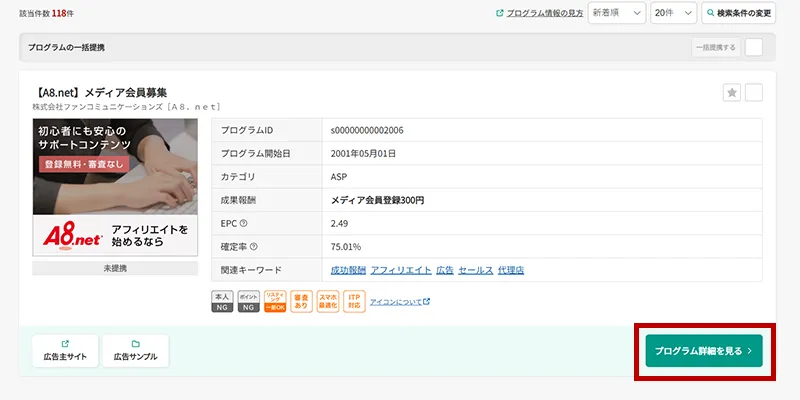The width and height of the screenshot is (800, 400).
Task: Click the 該当件数 118件 count text
Action: 46,14
